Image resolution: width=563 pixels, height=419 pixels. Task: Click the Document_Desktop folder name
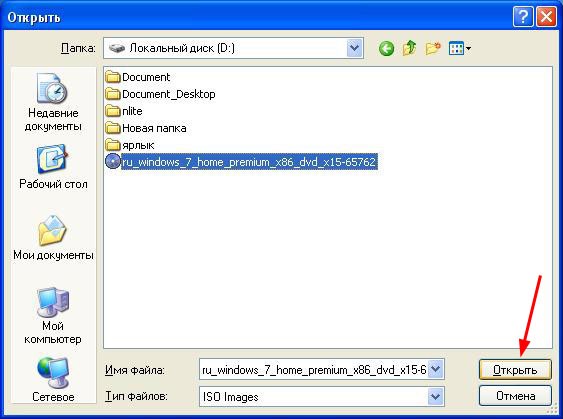click(169, 94)
